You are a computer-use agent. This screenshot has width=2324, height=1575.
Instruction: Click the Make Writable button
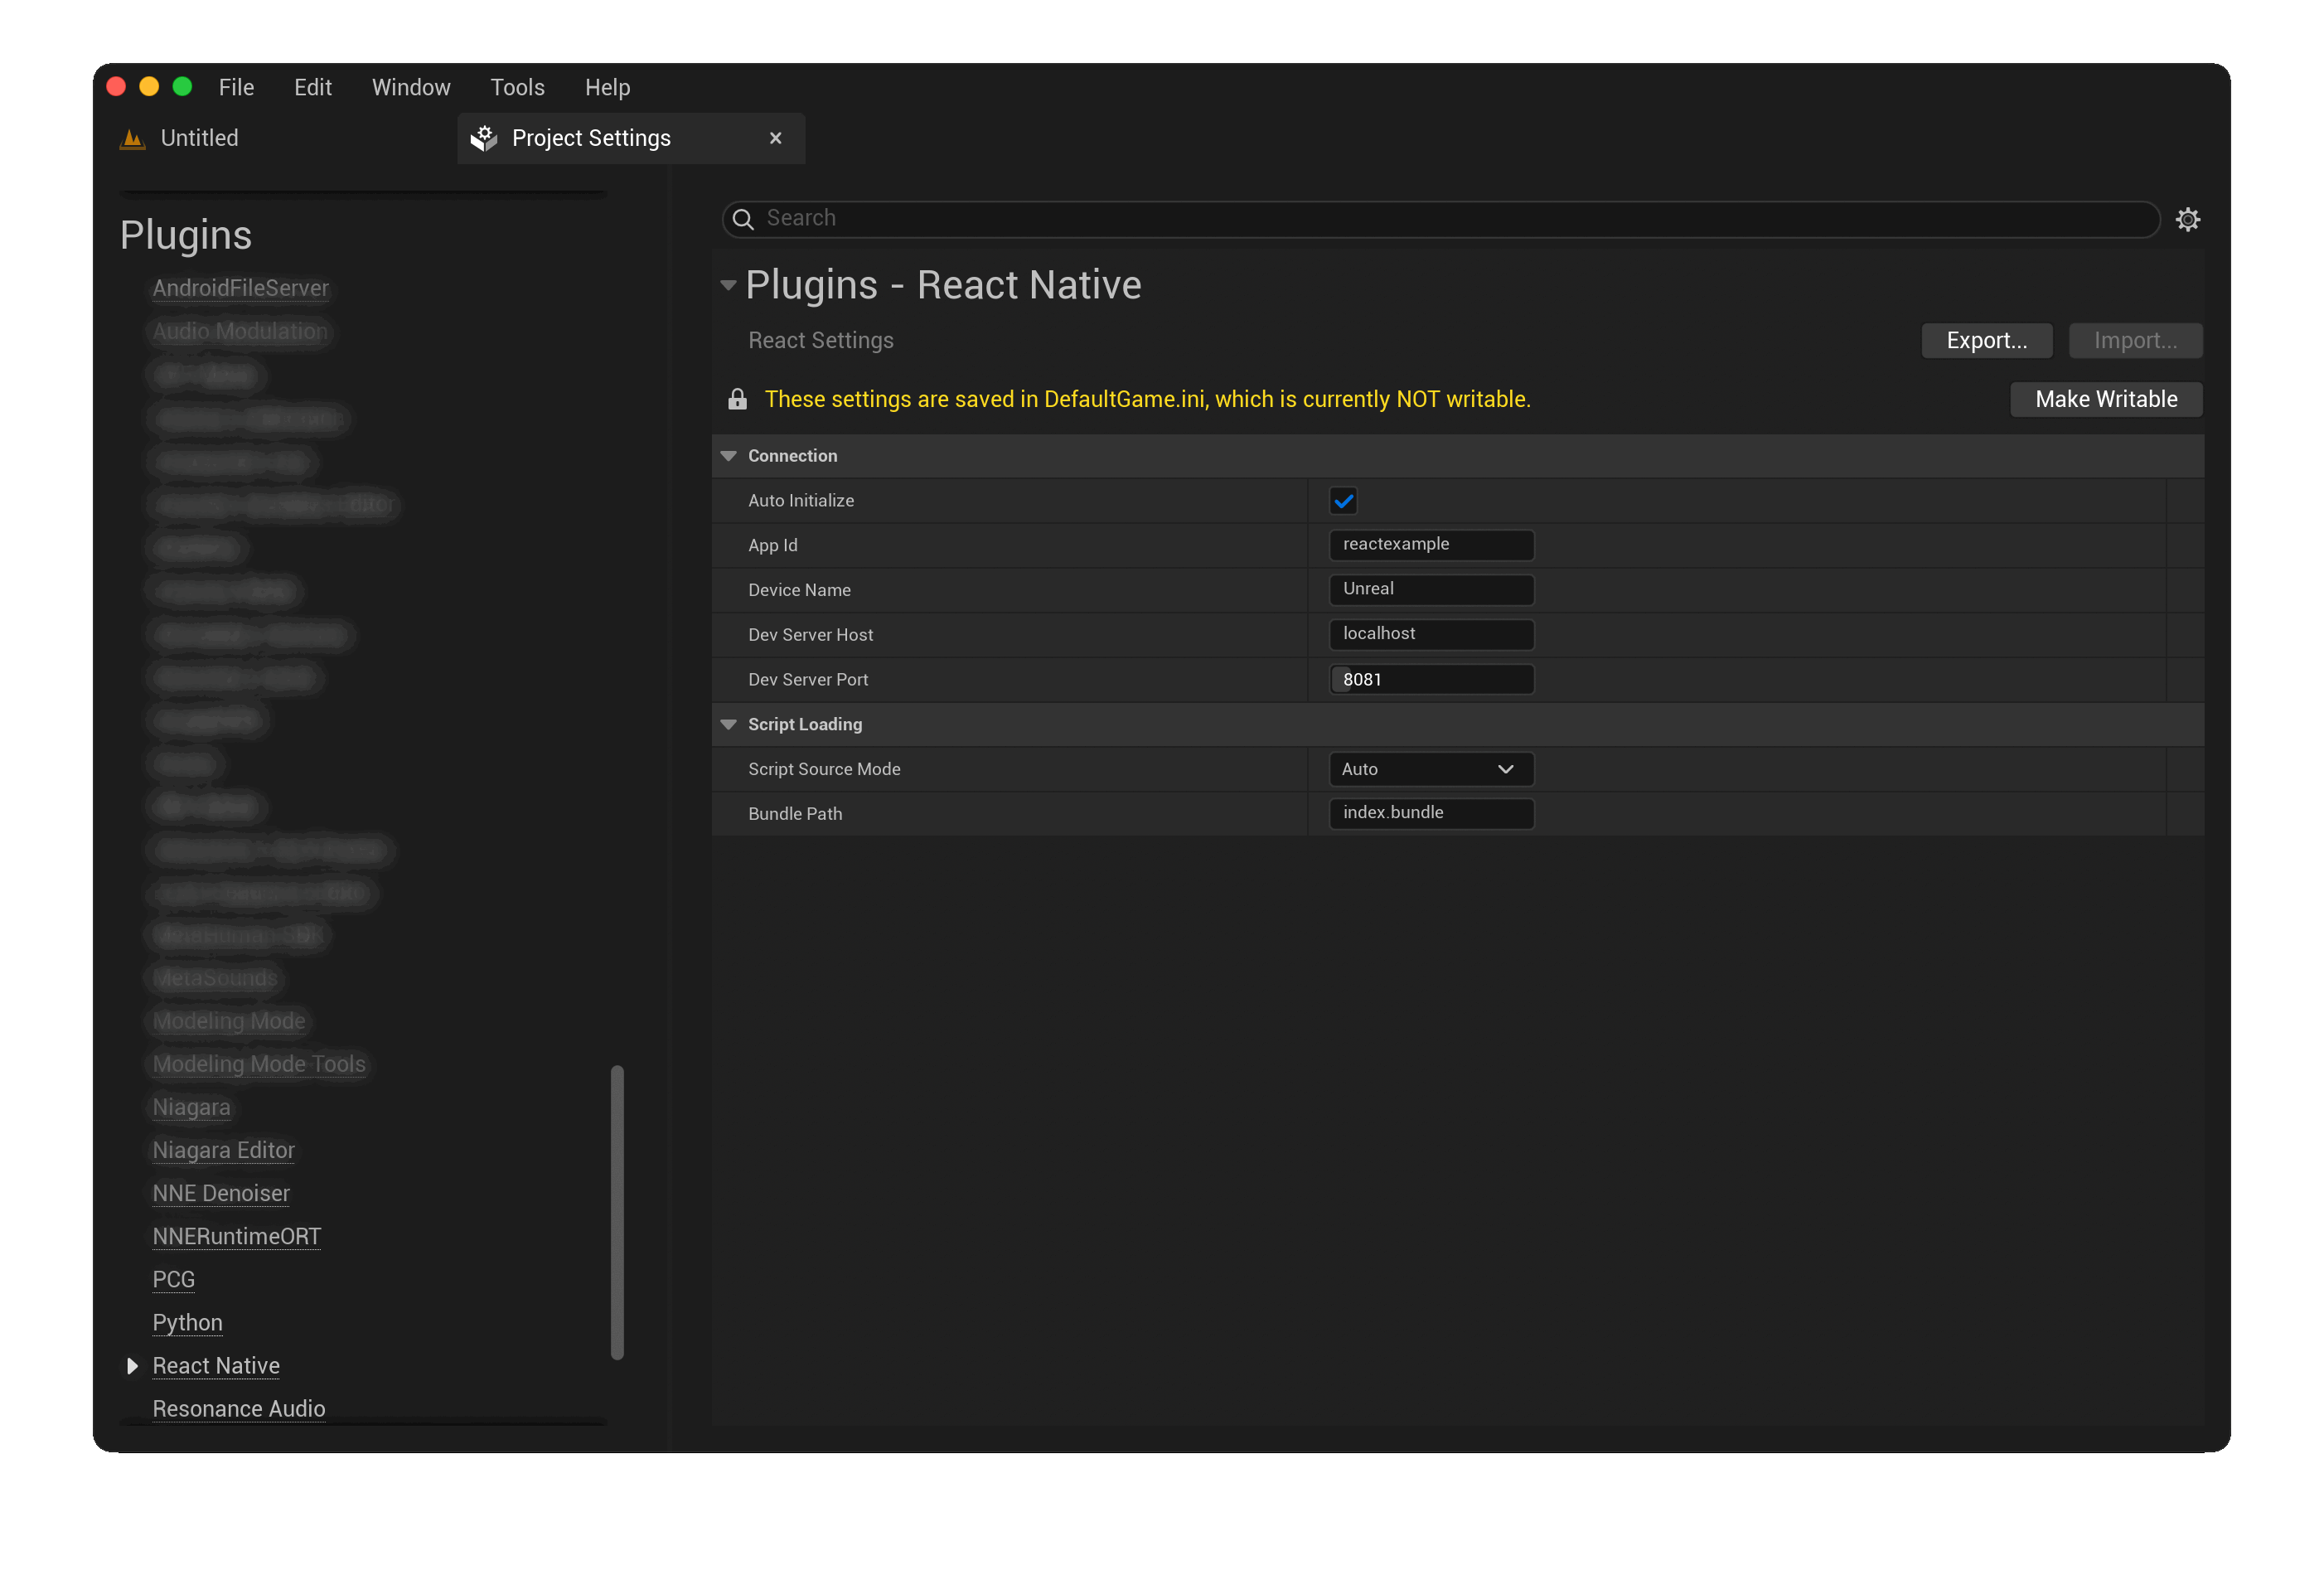pyautogui.click(x=2105, y=399)
